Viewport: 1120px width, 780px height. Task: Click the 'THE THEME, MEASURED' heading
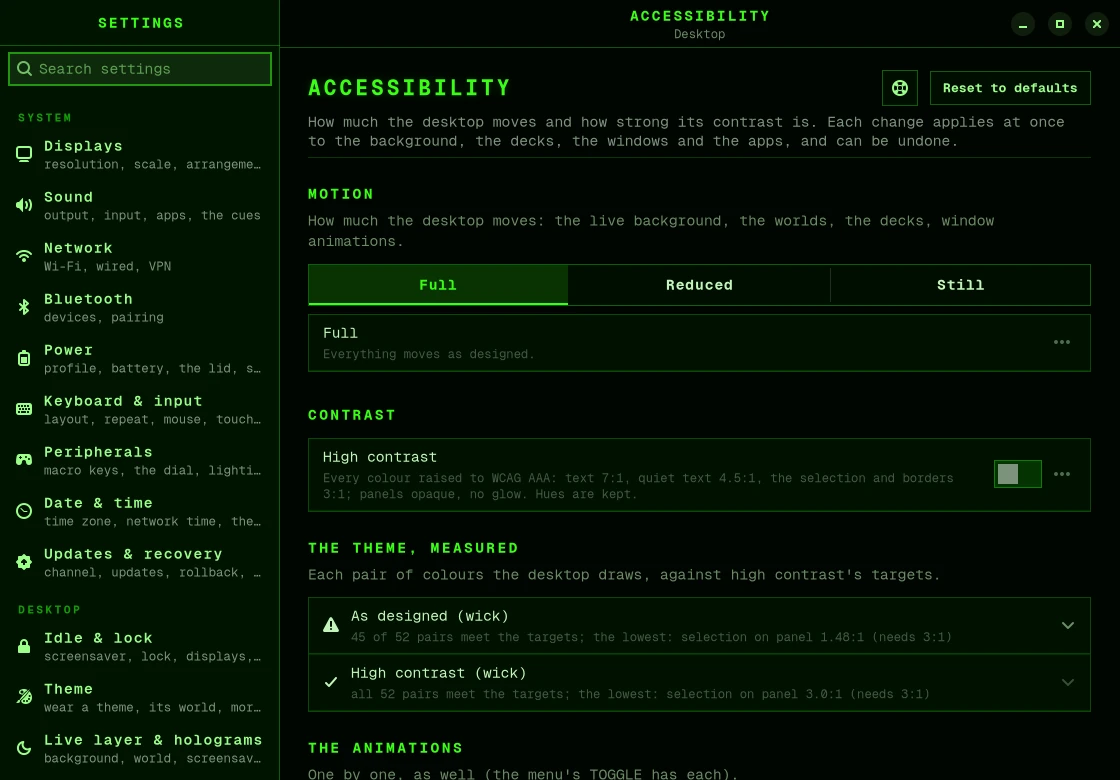coord(414,548)
